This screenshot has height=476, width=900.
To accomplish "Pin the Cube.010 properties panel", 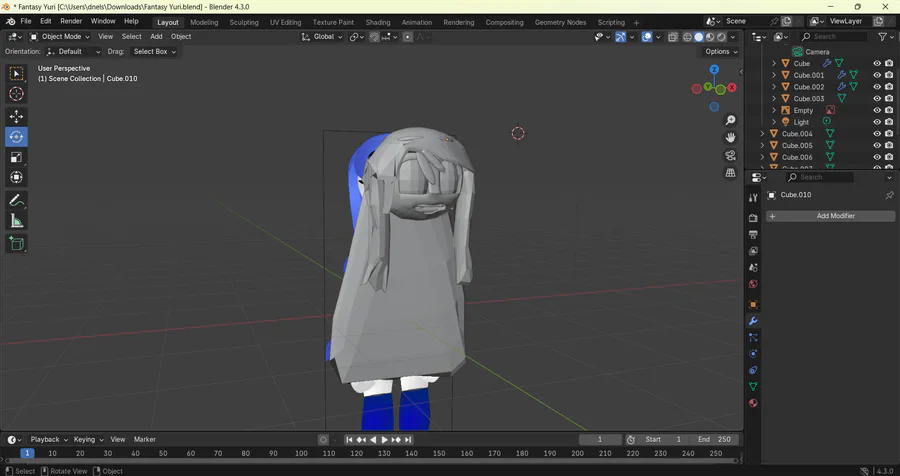I will click(x=889, y=195).
